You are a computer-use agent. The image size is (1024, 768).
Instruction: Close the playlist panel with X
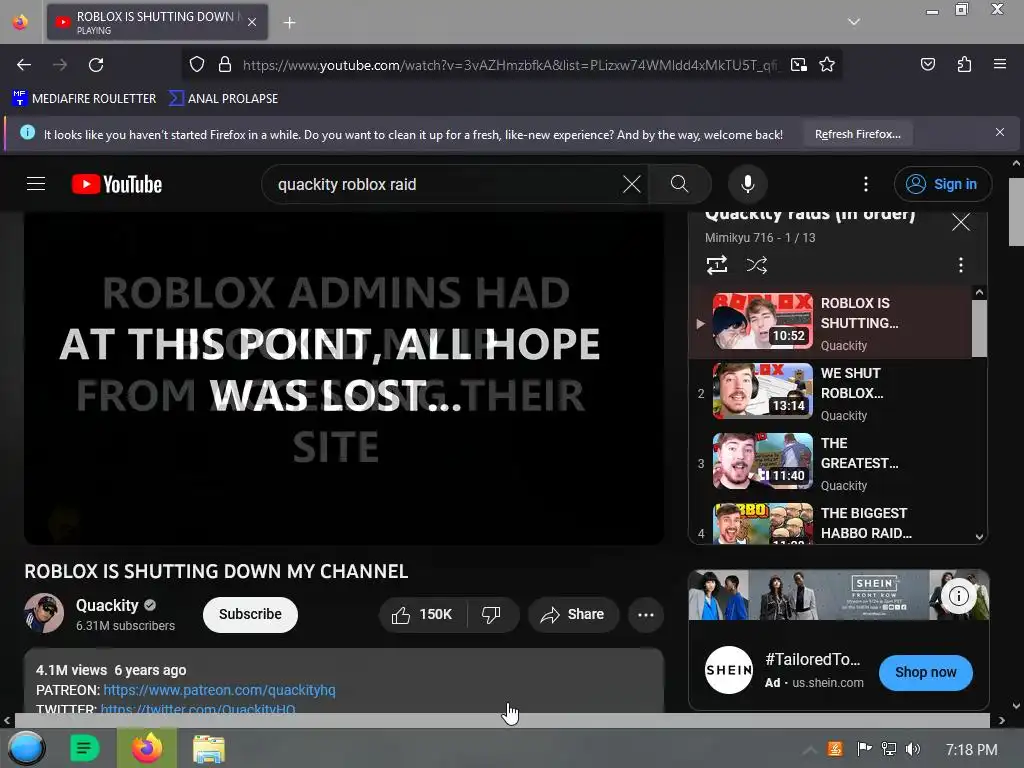[961, 222]
